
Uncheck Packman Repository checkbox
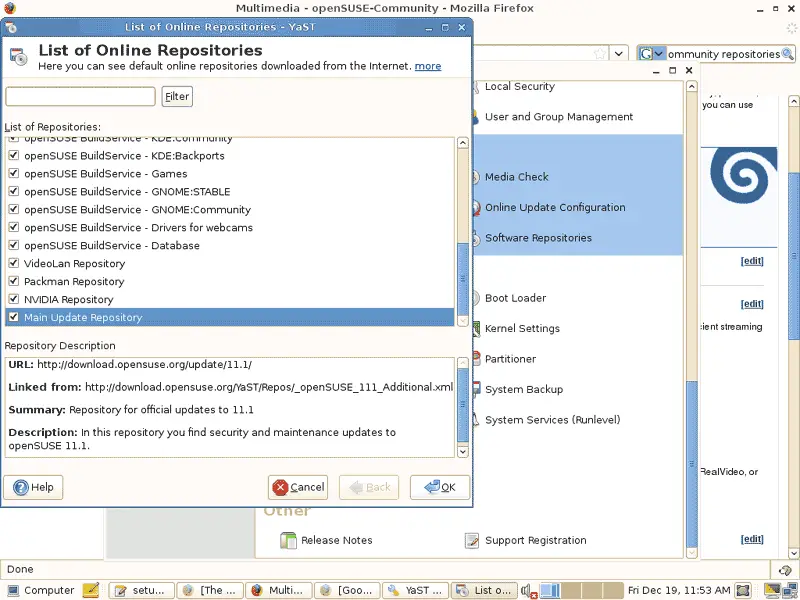[x=14, y=281]
